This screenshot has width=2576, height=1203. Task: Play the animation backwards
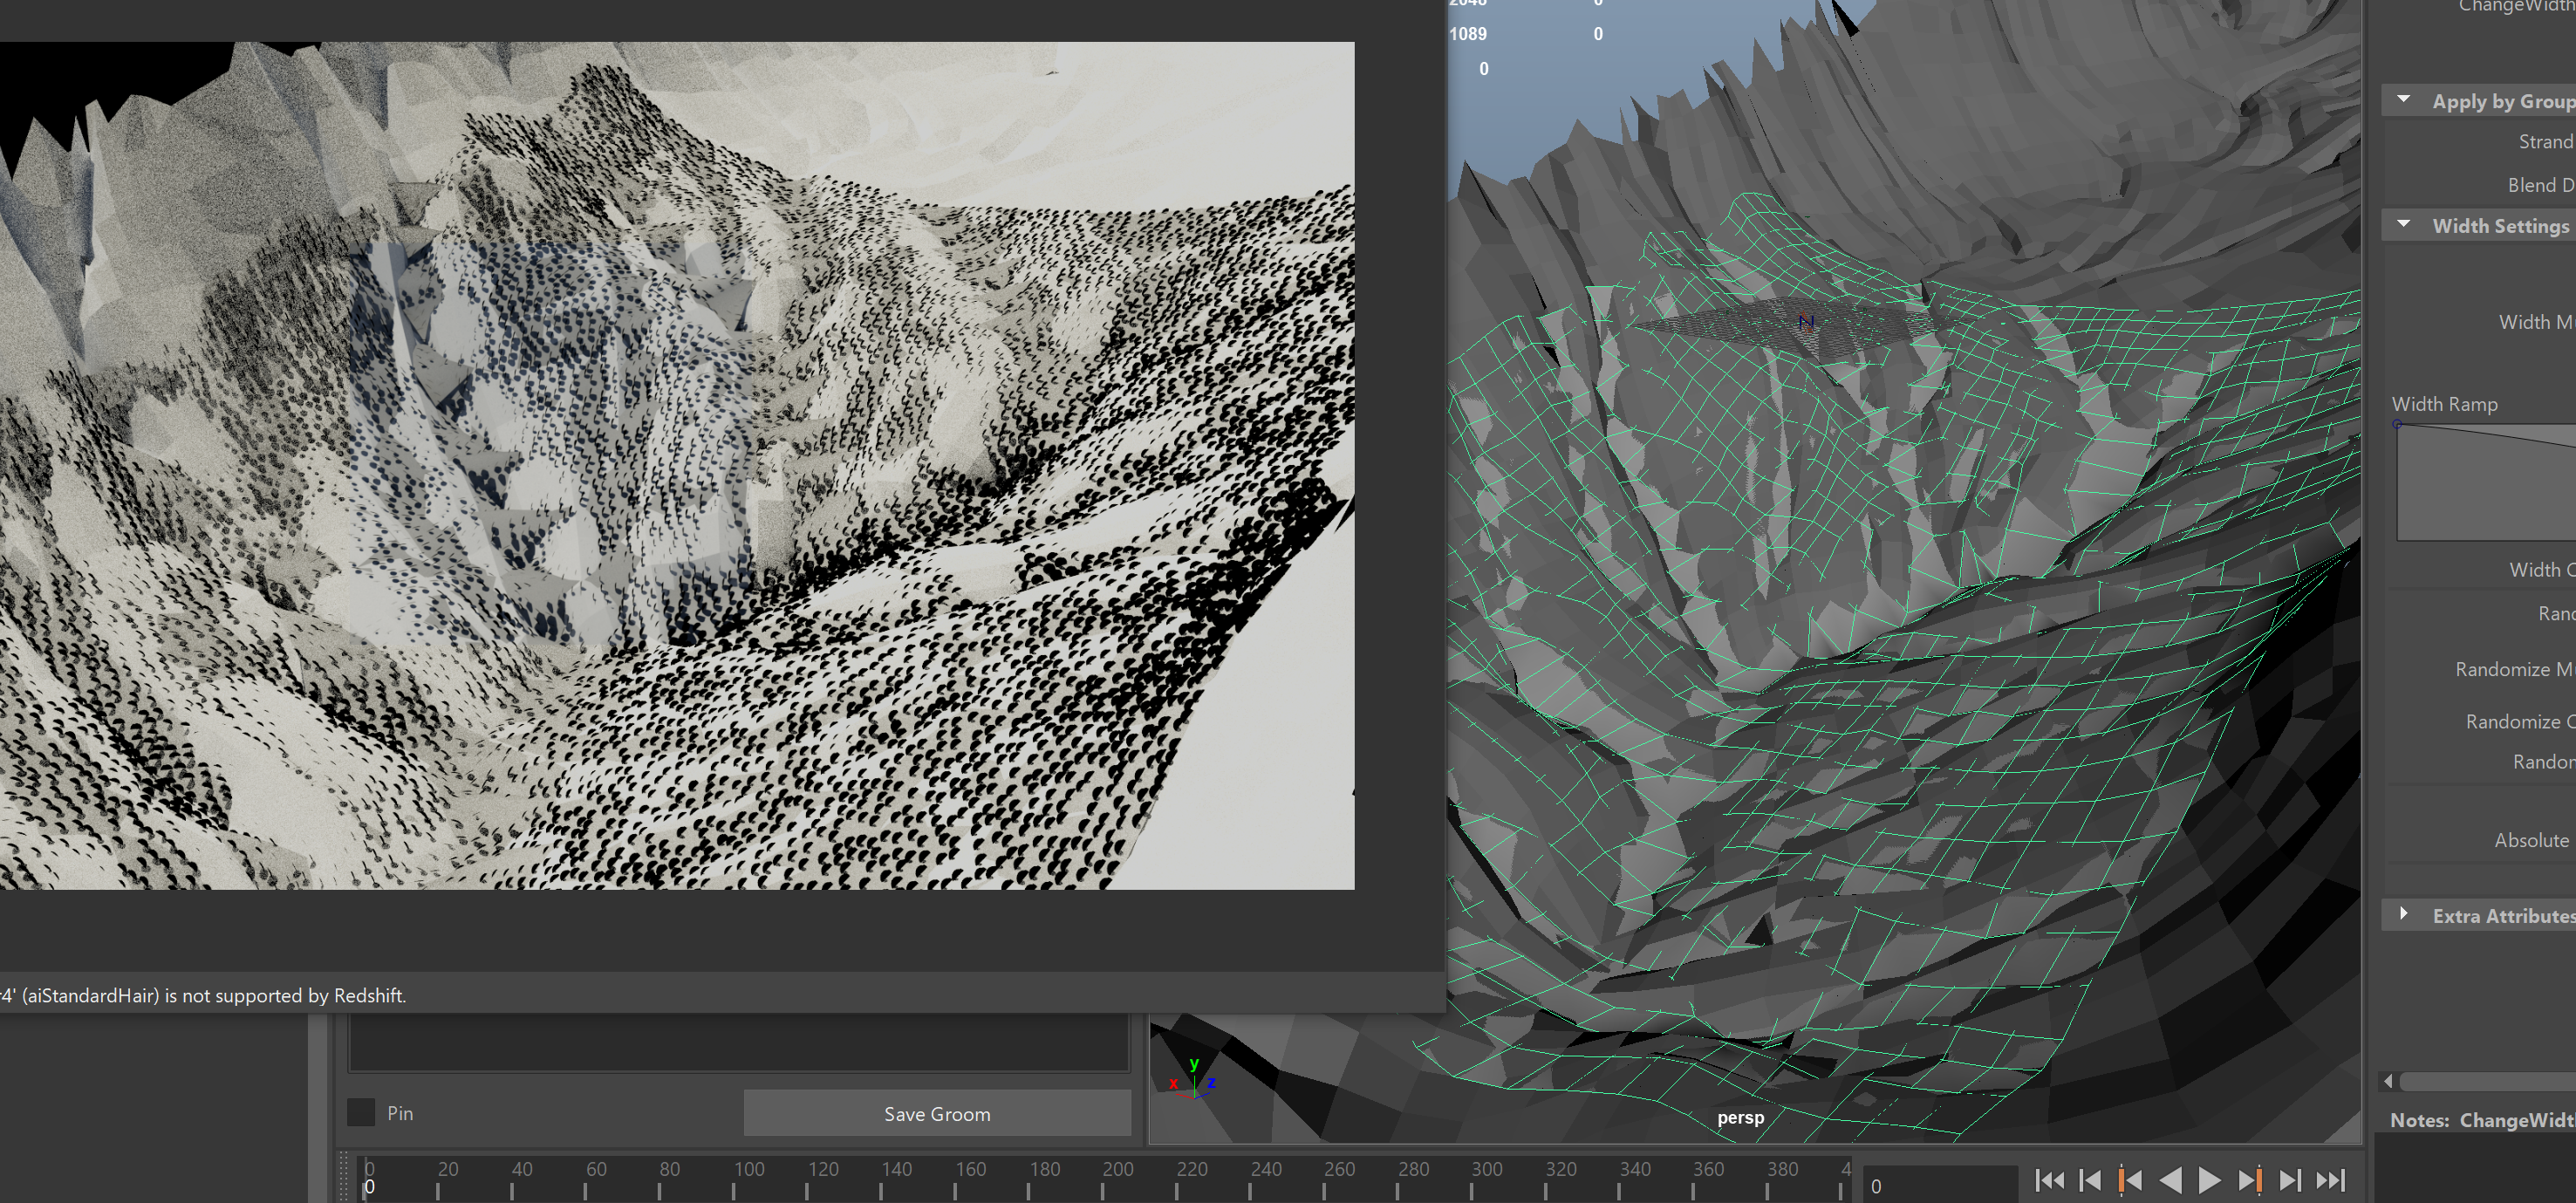click(x=2170, y=1180)
